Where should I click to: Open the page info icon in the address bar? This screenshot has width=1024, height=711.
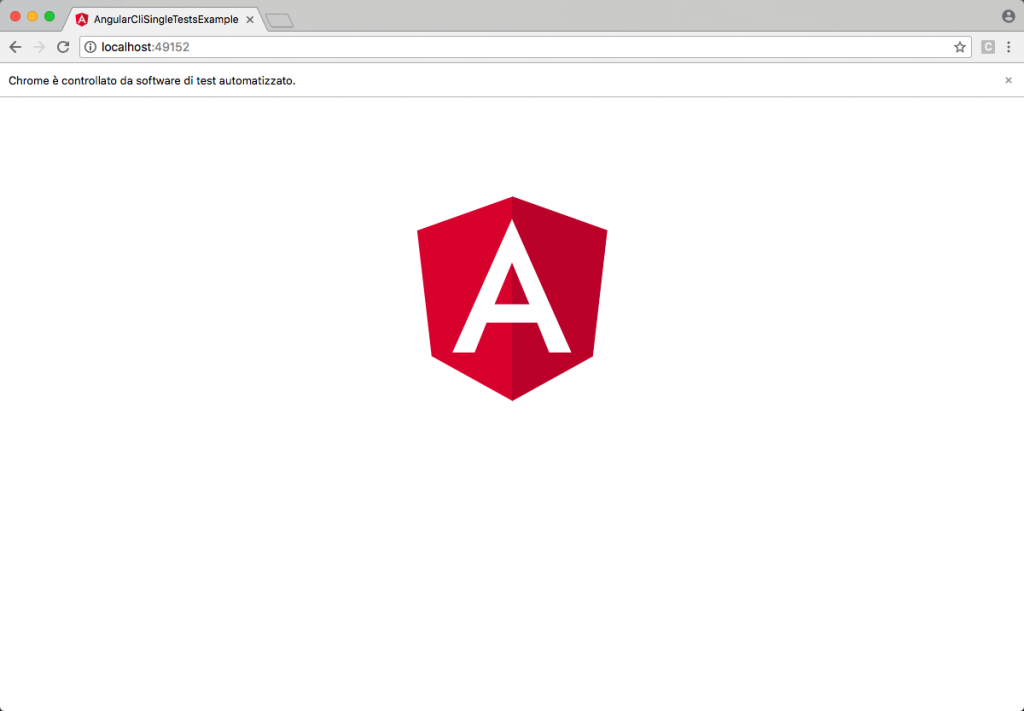pos(90,46)
